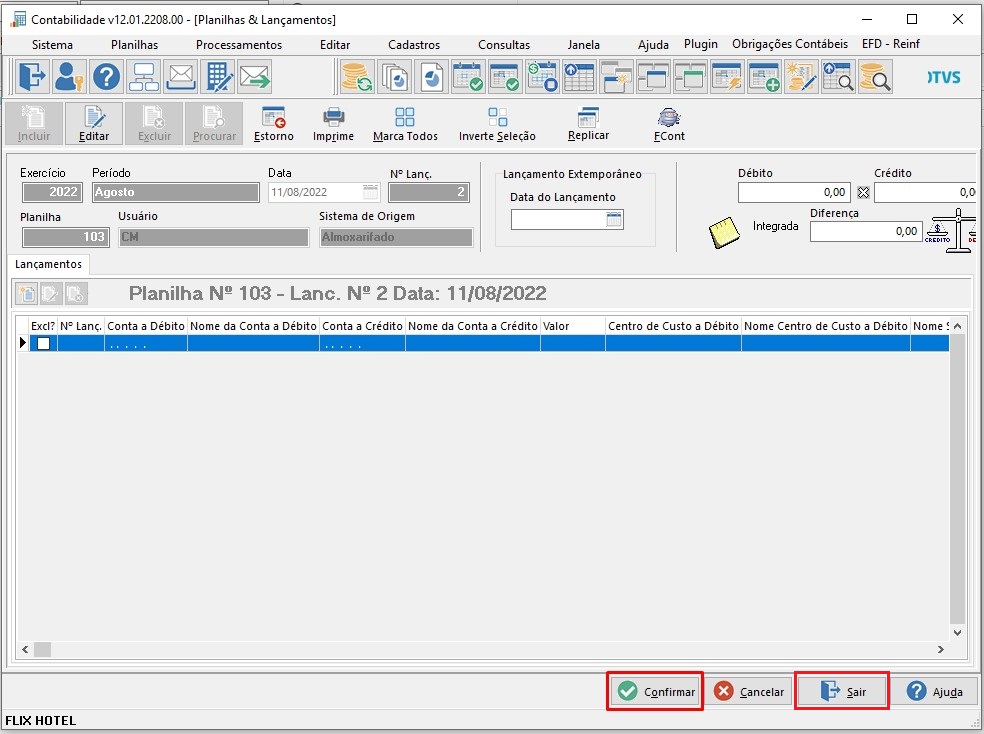Screen dimensions: 984x734
Task: Click the Conta a Débito column header
Action: [146, 326]
